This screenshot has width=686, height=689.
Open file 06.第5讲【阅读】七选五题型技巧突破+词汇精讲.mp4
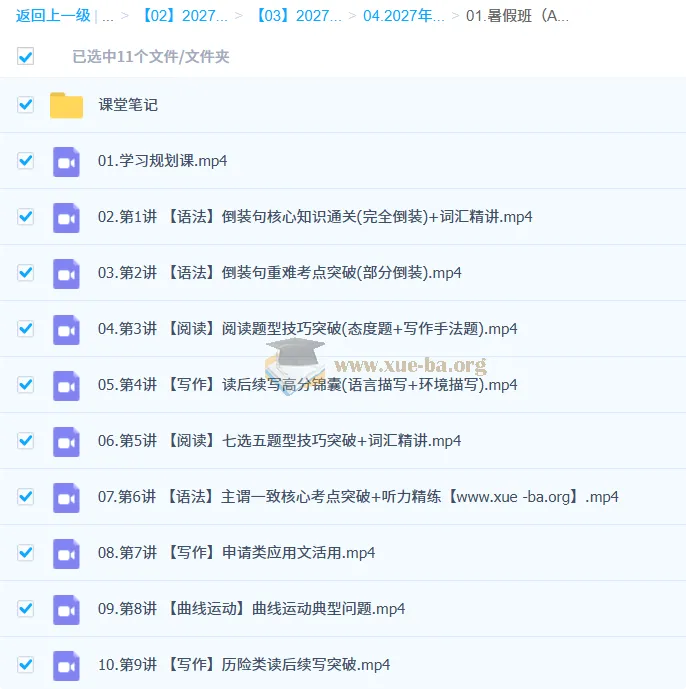coord(279,441)
